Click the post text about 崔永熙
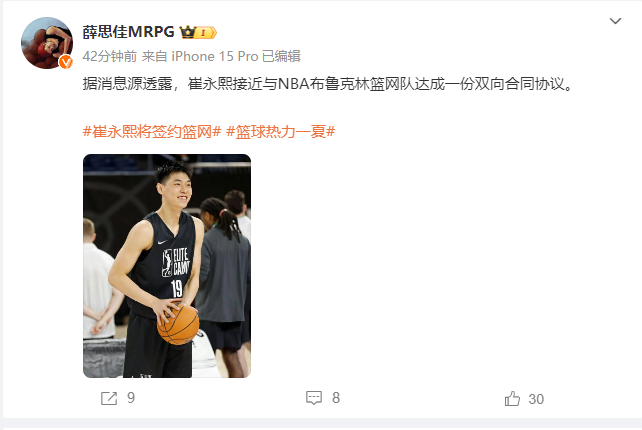The image size is (642, 430). click(x=328, y=84)
